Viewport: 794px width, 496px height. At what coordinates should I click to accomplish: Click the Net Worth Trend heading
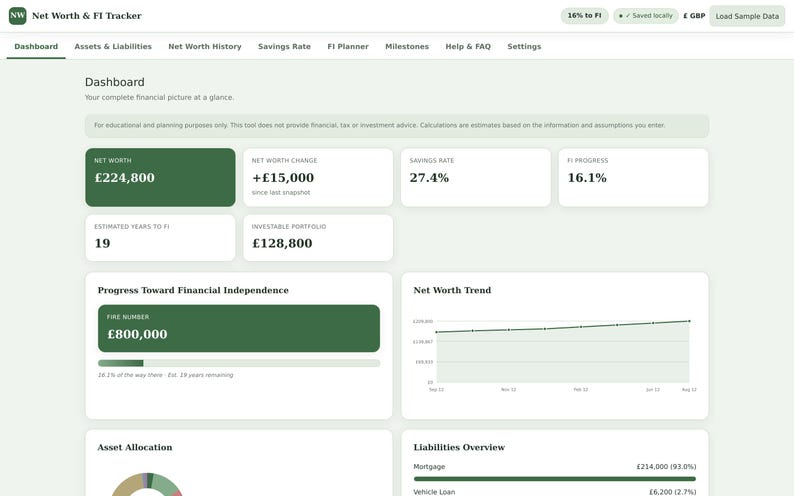click(452, 291)
